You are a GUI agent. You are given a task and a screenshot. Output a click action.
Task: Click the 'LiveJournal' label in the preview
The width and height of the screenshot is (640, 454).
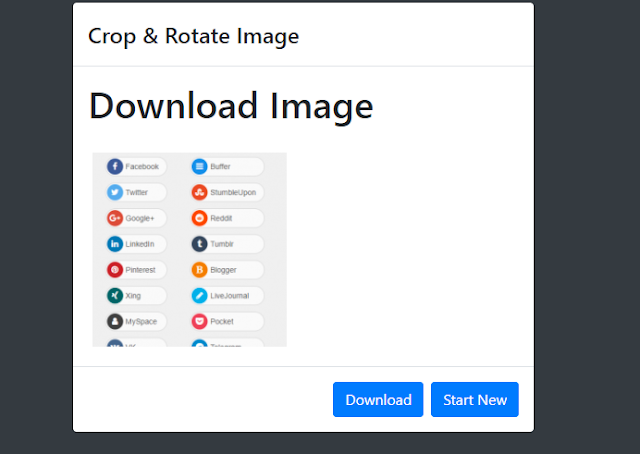point(229,296)
